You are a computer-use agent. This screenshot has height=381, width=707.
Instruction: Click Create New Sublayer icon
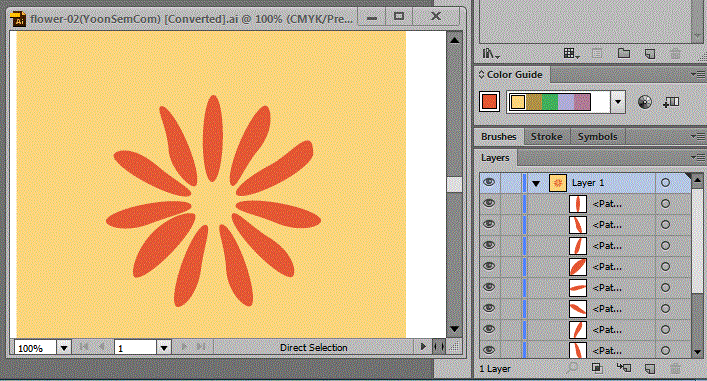[624, 368]
